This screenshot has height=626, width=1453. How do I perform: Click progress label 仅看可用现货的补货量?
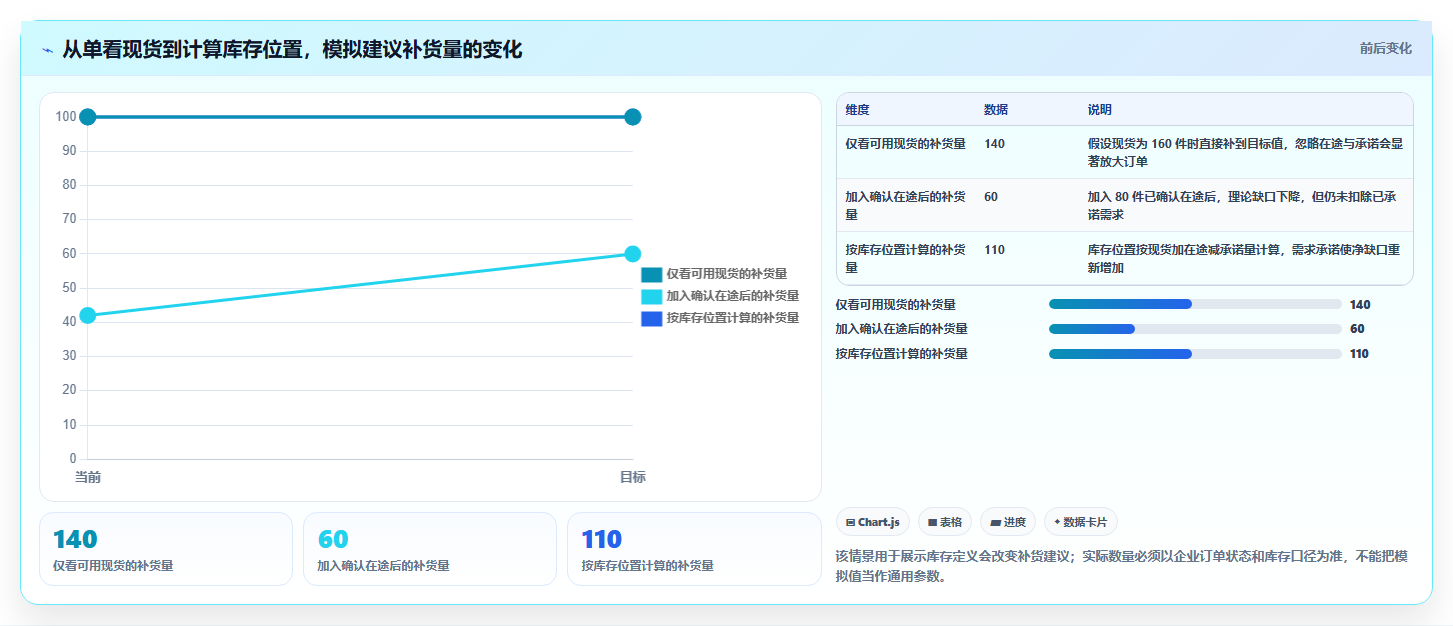(895, 304)
